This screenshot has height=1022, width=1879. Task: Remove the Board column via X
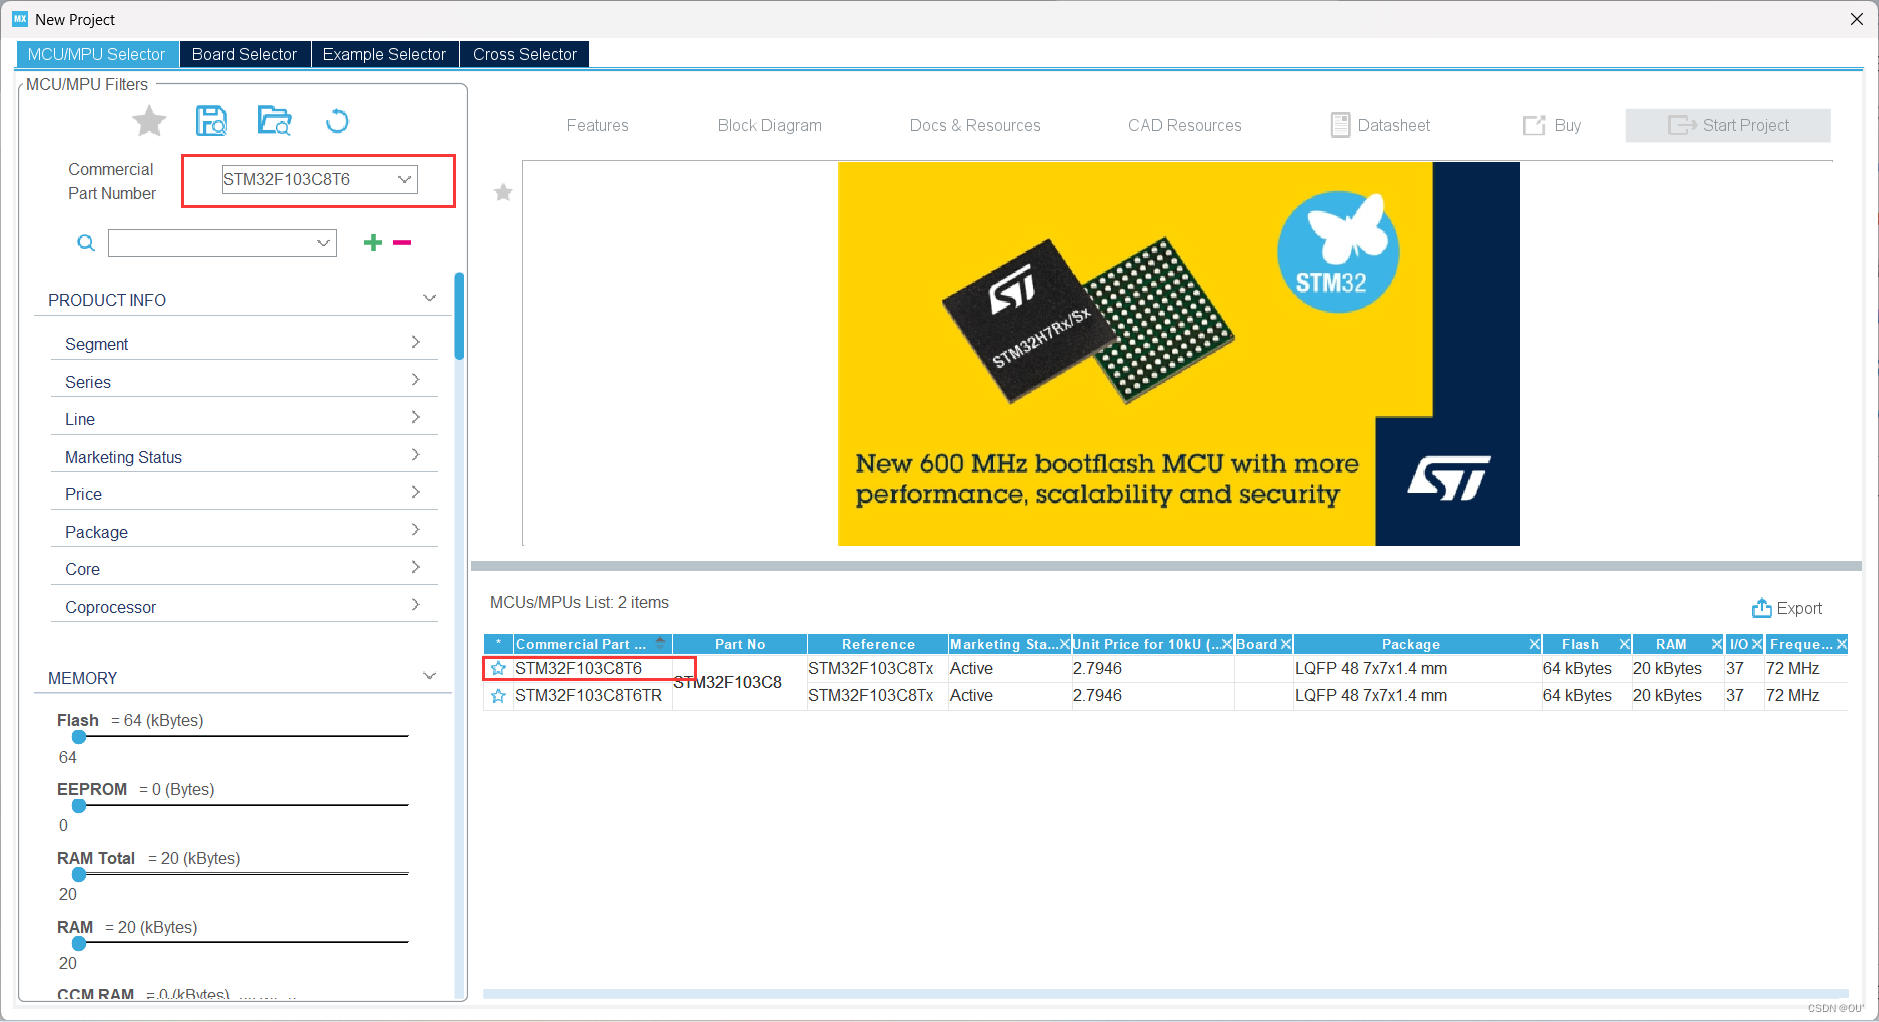[1286, 644]
